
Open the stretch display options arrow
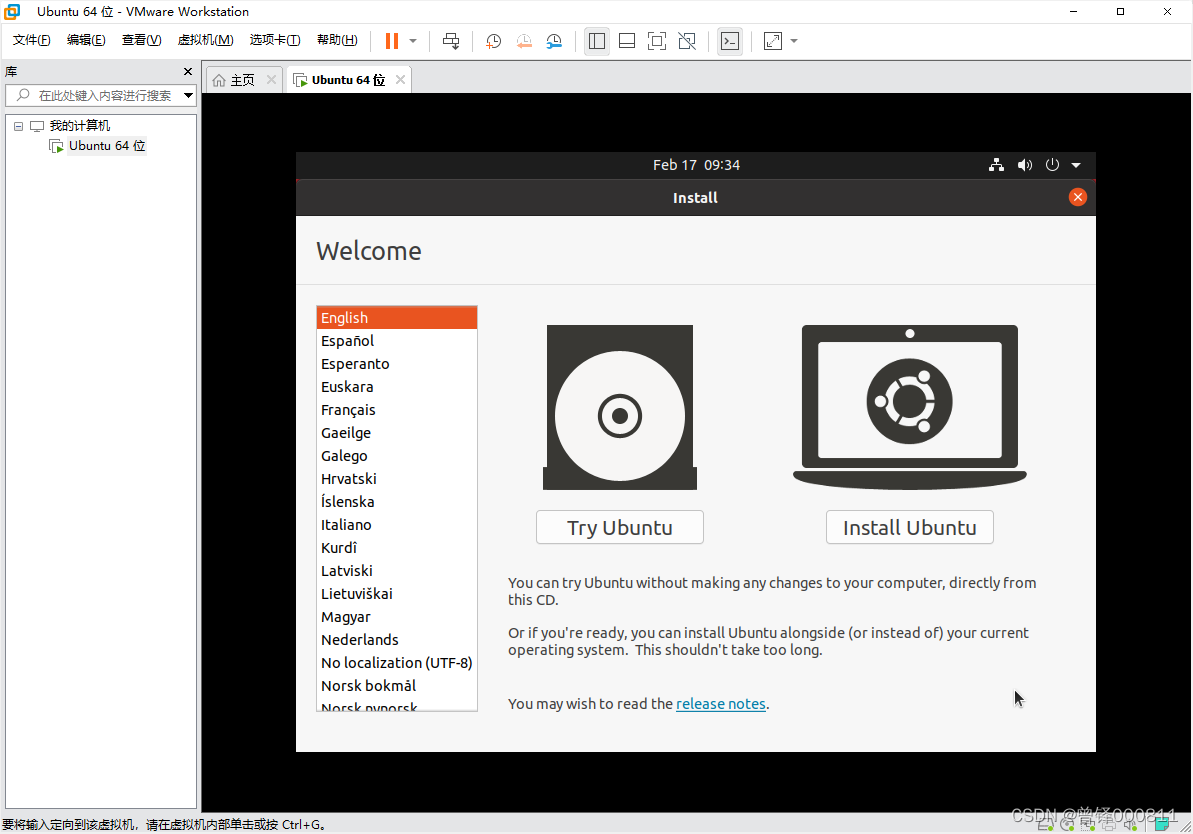[x=794, y=41]
